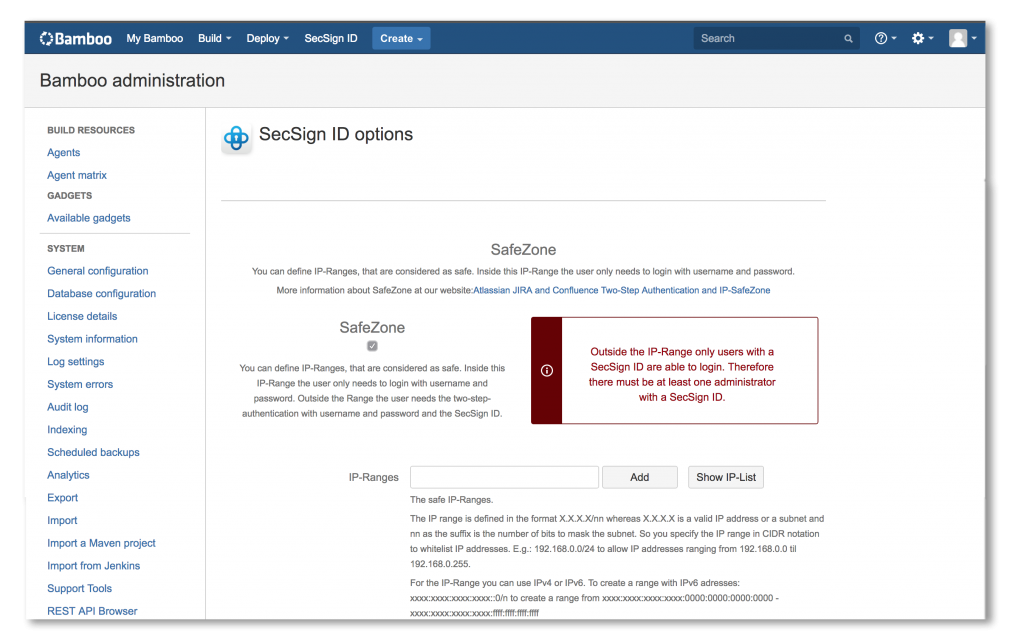Open the SecSign ID navigation item

(x=331, y=37)
